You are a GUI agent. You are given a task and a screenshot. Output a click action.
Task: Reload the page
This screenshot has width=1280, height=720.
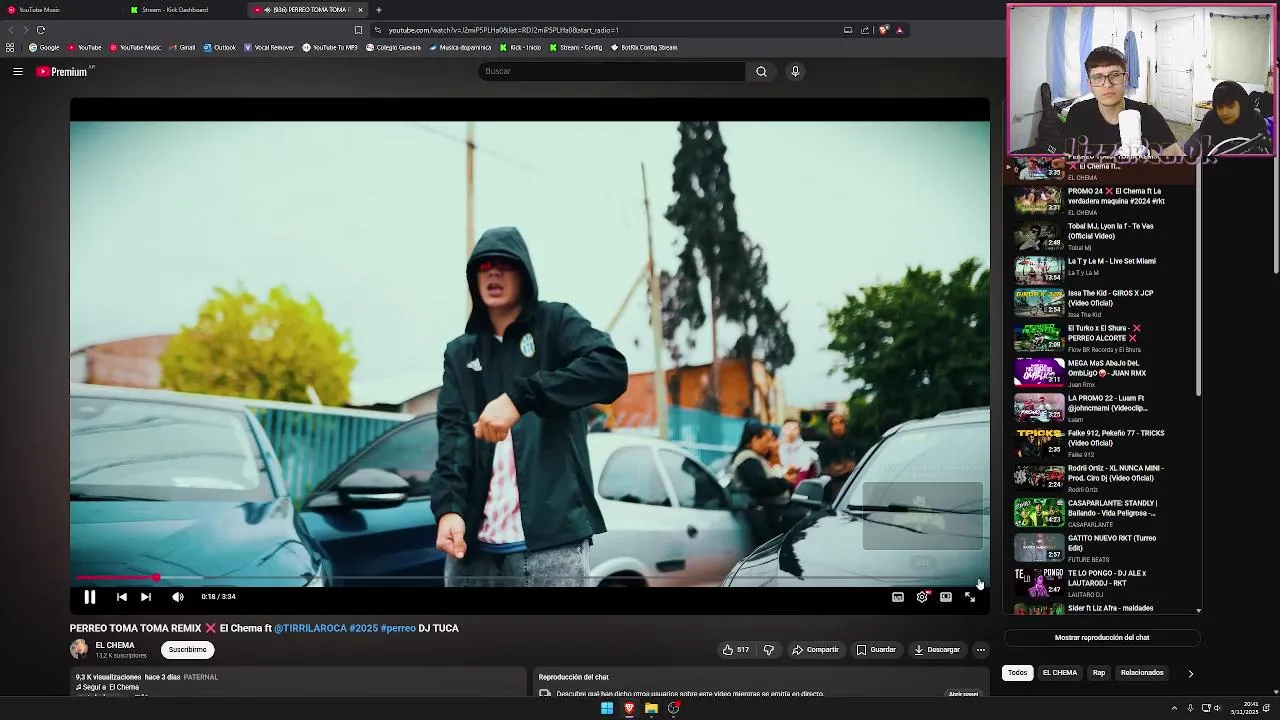[41, 30]
